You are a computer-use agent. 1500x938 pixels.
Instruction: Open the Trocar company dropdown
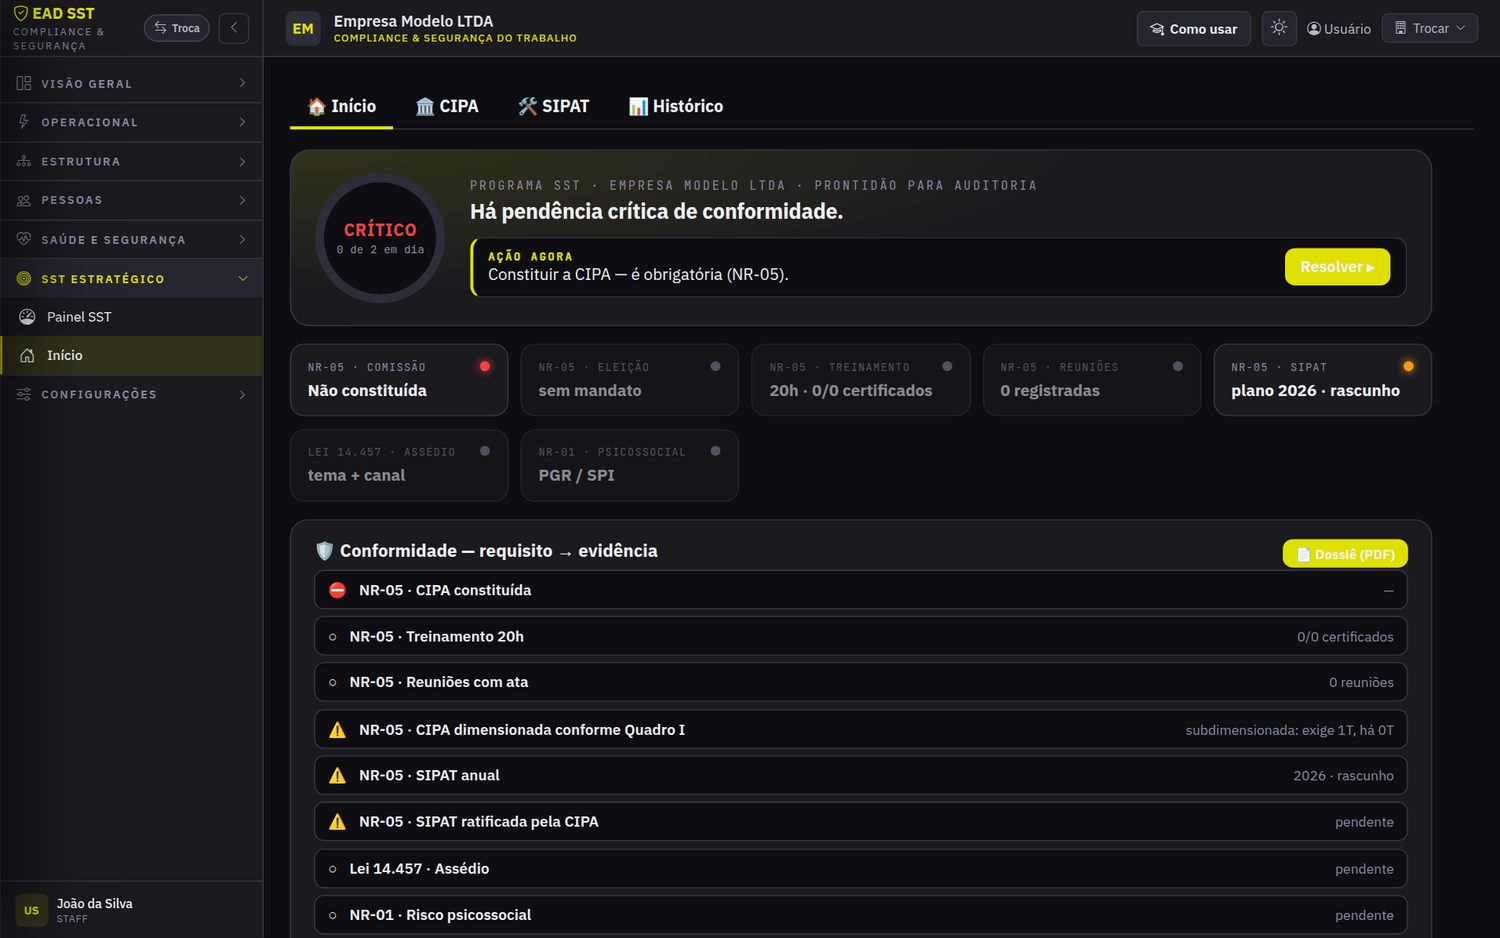click(x=1430, y=28)
